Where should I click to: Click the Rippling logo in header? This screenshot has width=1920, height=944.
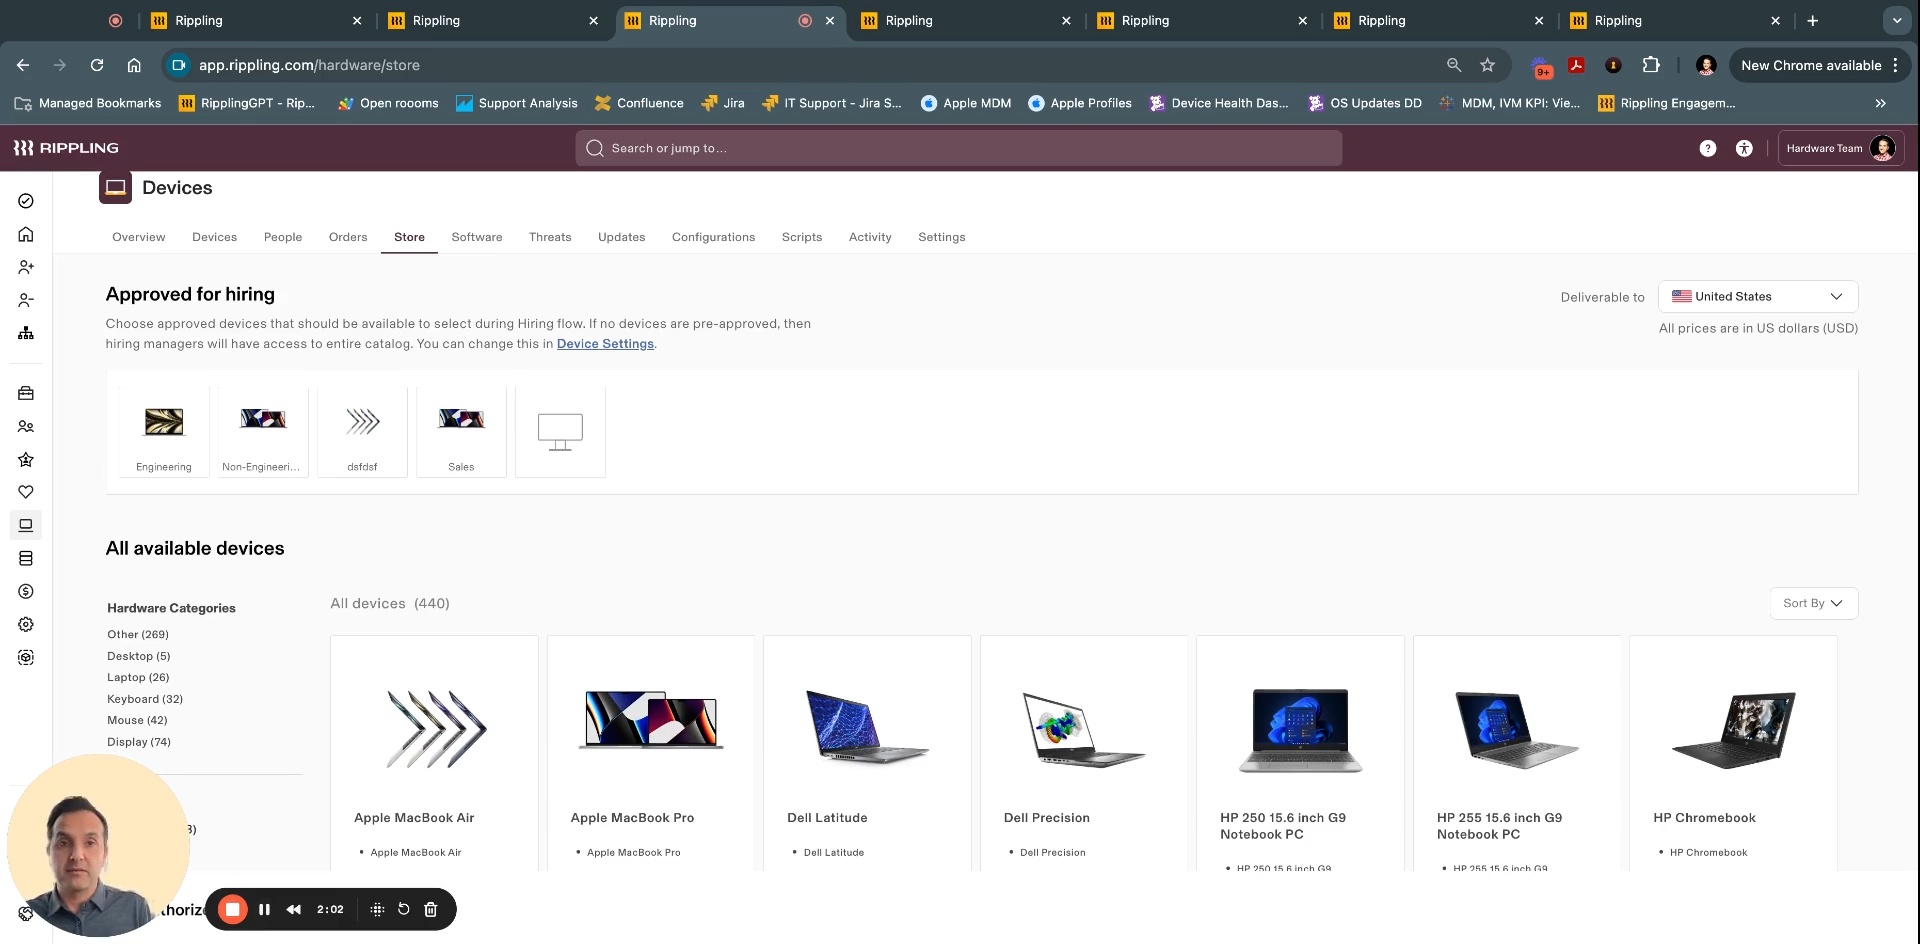click(x=66, y=148)
